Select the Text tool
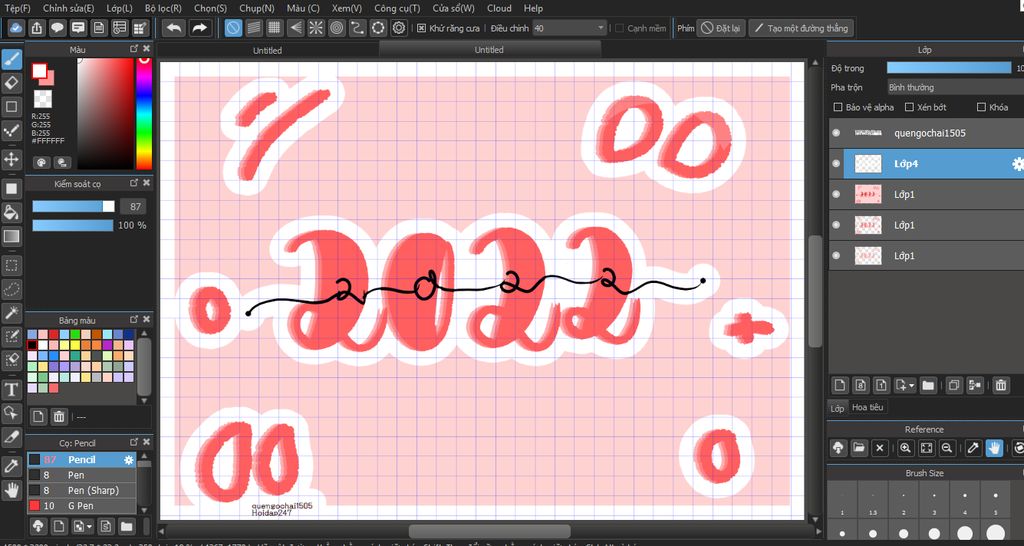The width and height of the screenshot is (1024, 546). point(12,390)
